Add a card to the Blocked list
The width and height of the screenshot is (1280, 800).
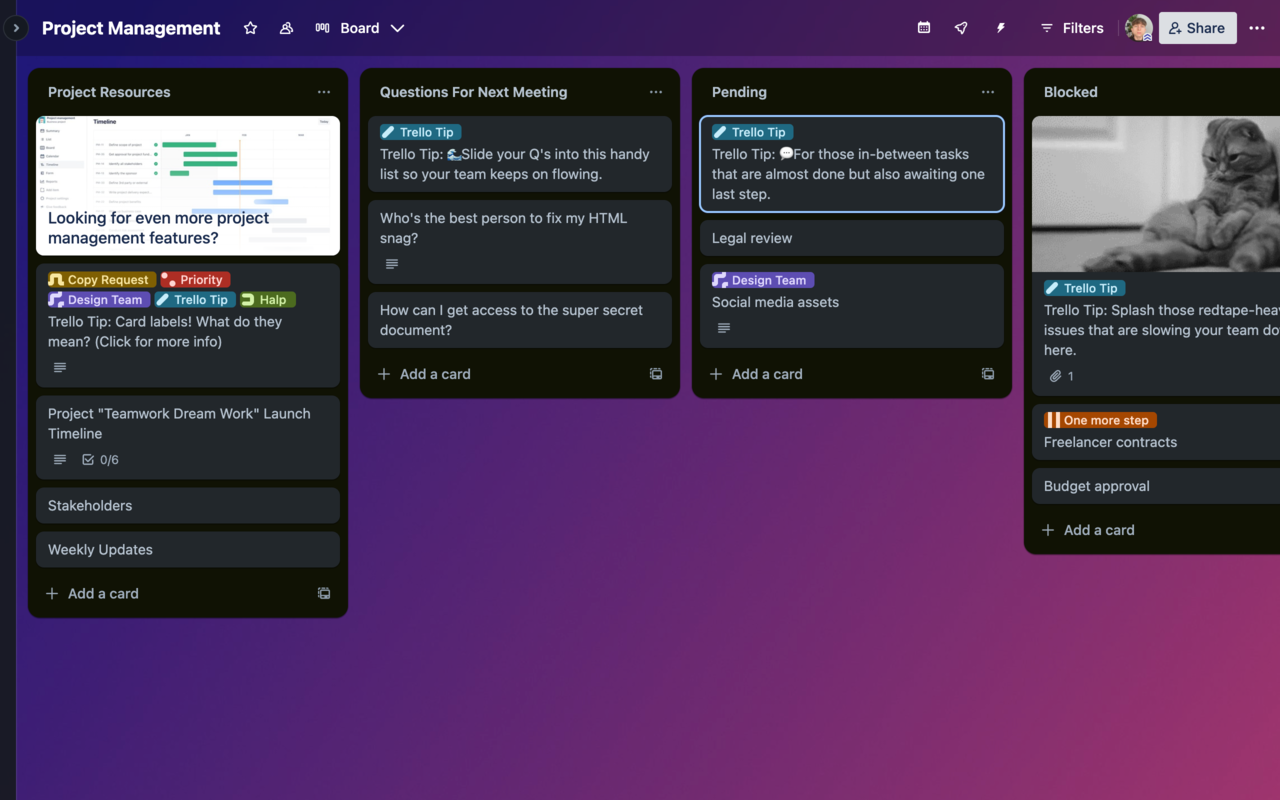pos(1088,529)
